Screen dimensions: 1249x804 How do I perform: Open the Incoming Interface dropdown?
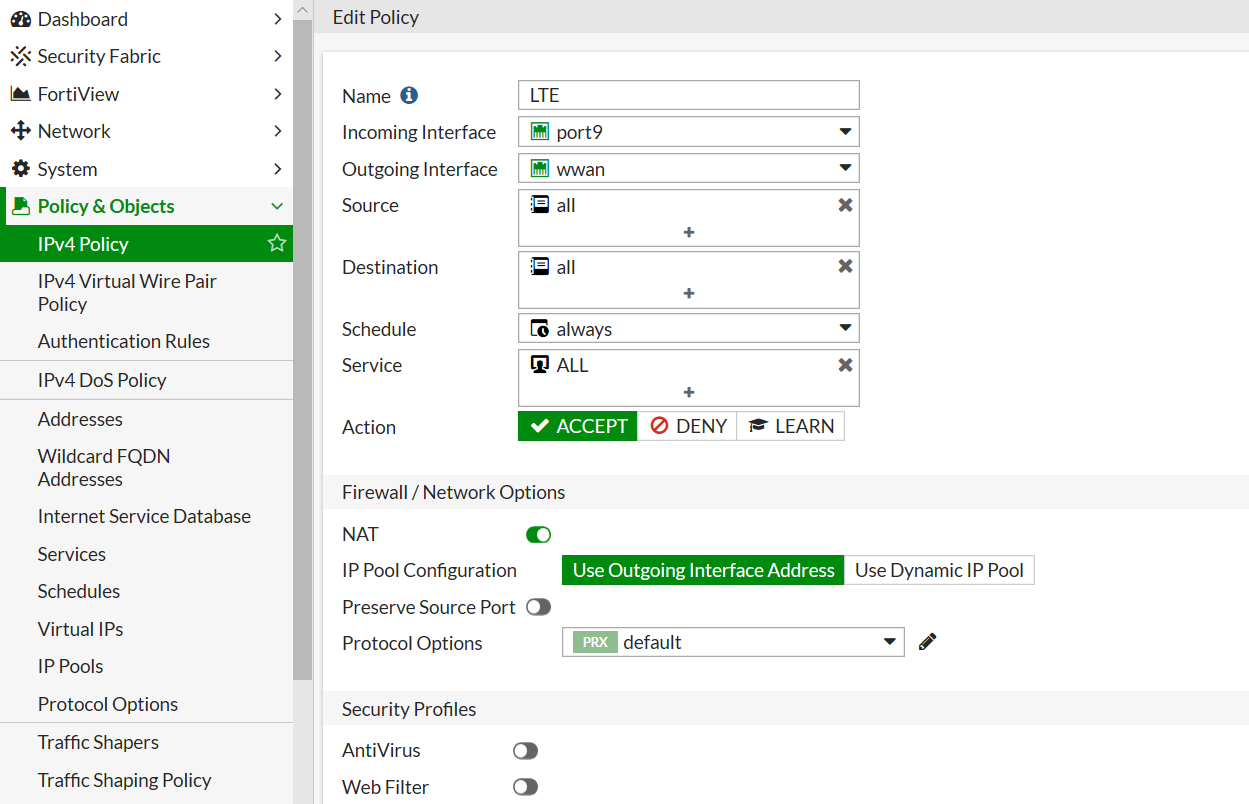coord(689,132)
